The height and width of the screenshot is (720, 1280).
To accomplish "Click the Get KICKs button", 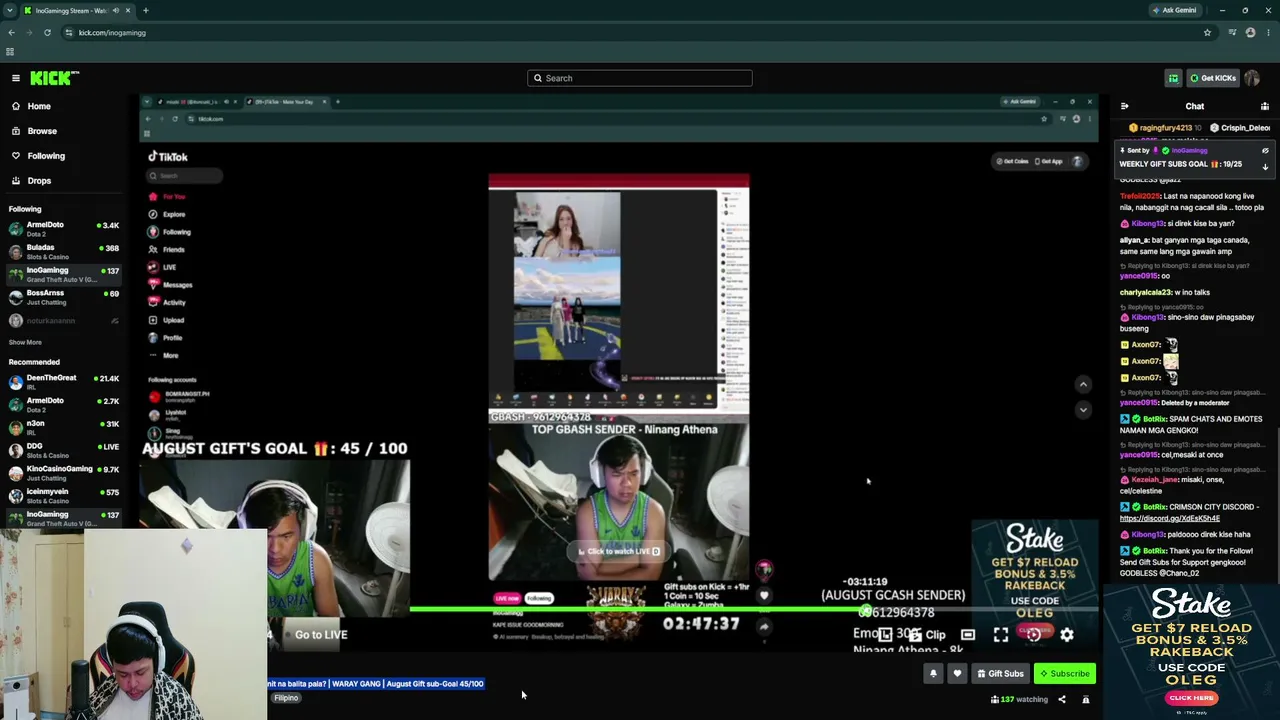I will click(x=1212, y=78).
